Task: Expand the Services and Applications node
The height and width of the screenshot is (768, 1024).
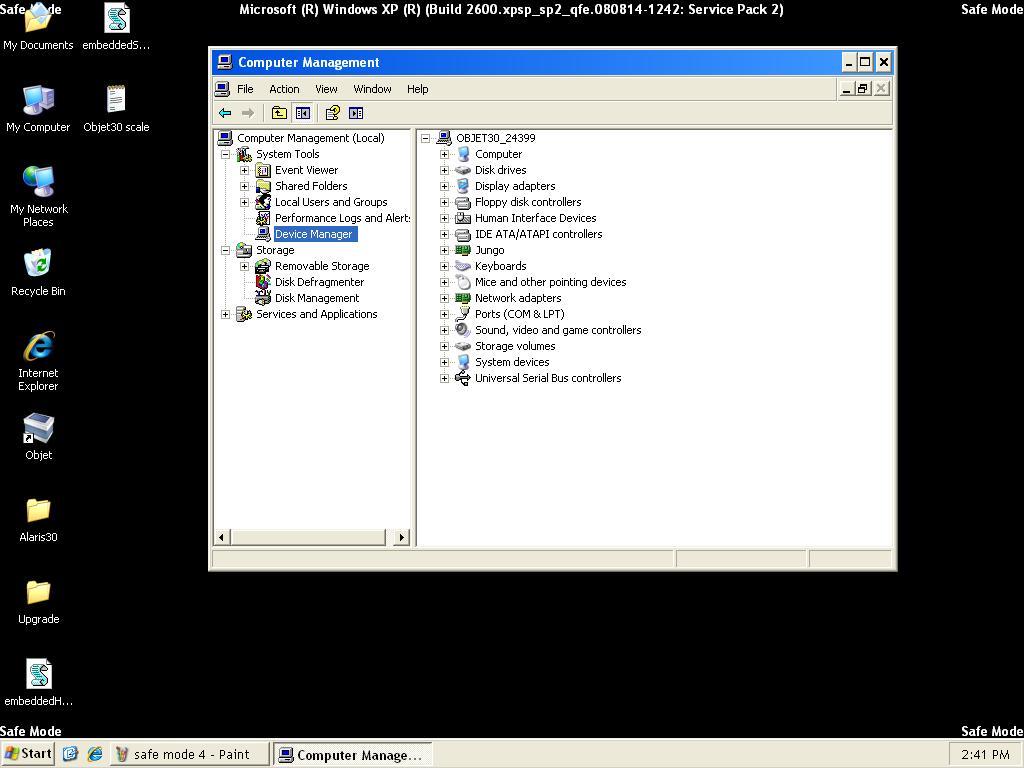Action: pyautogui.click(x=225, y=314)
